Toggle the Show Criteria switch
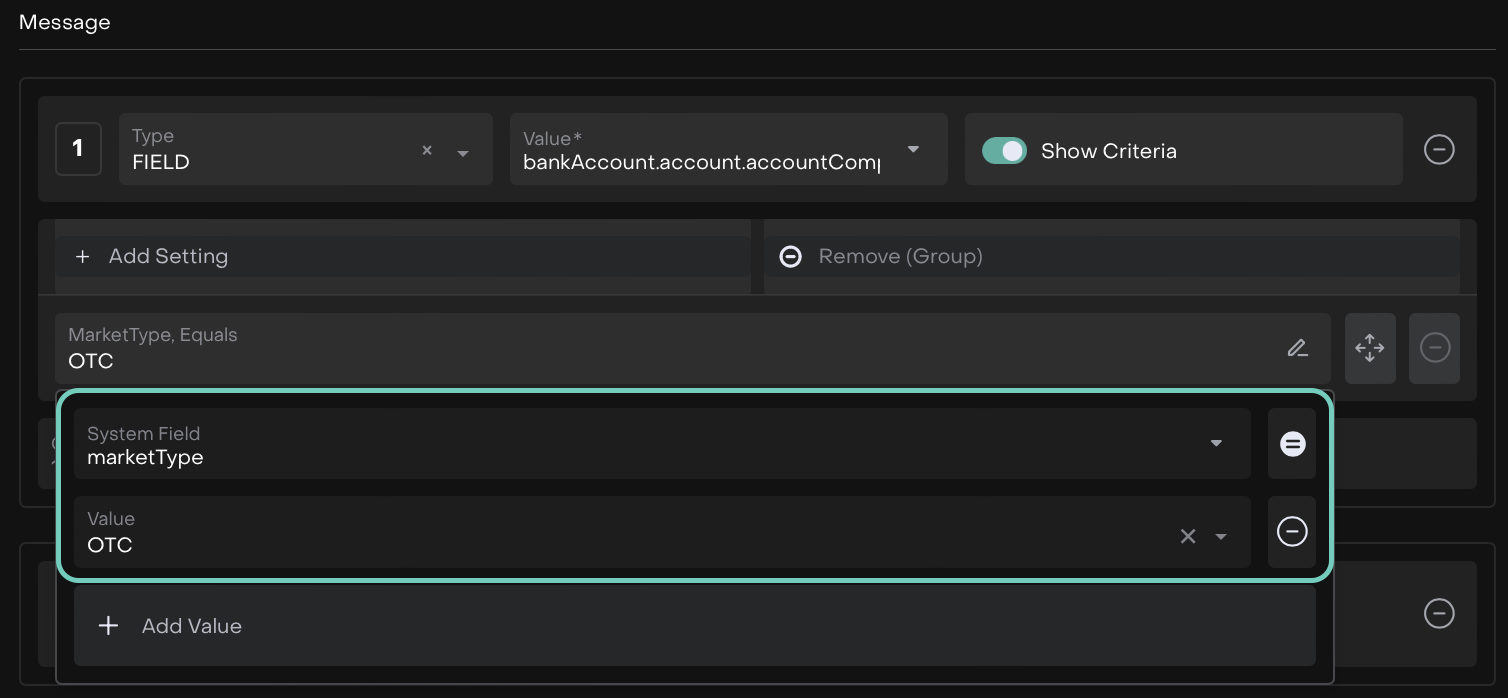The image size is (1508, 698). tap(1004, 151)
